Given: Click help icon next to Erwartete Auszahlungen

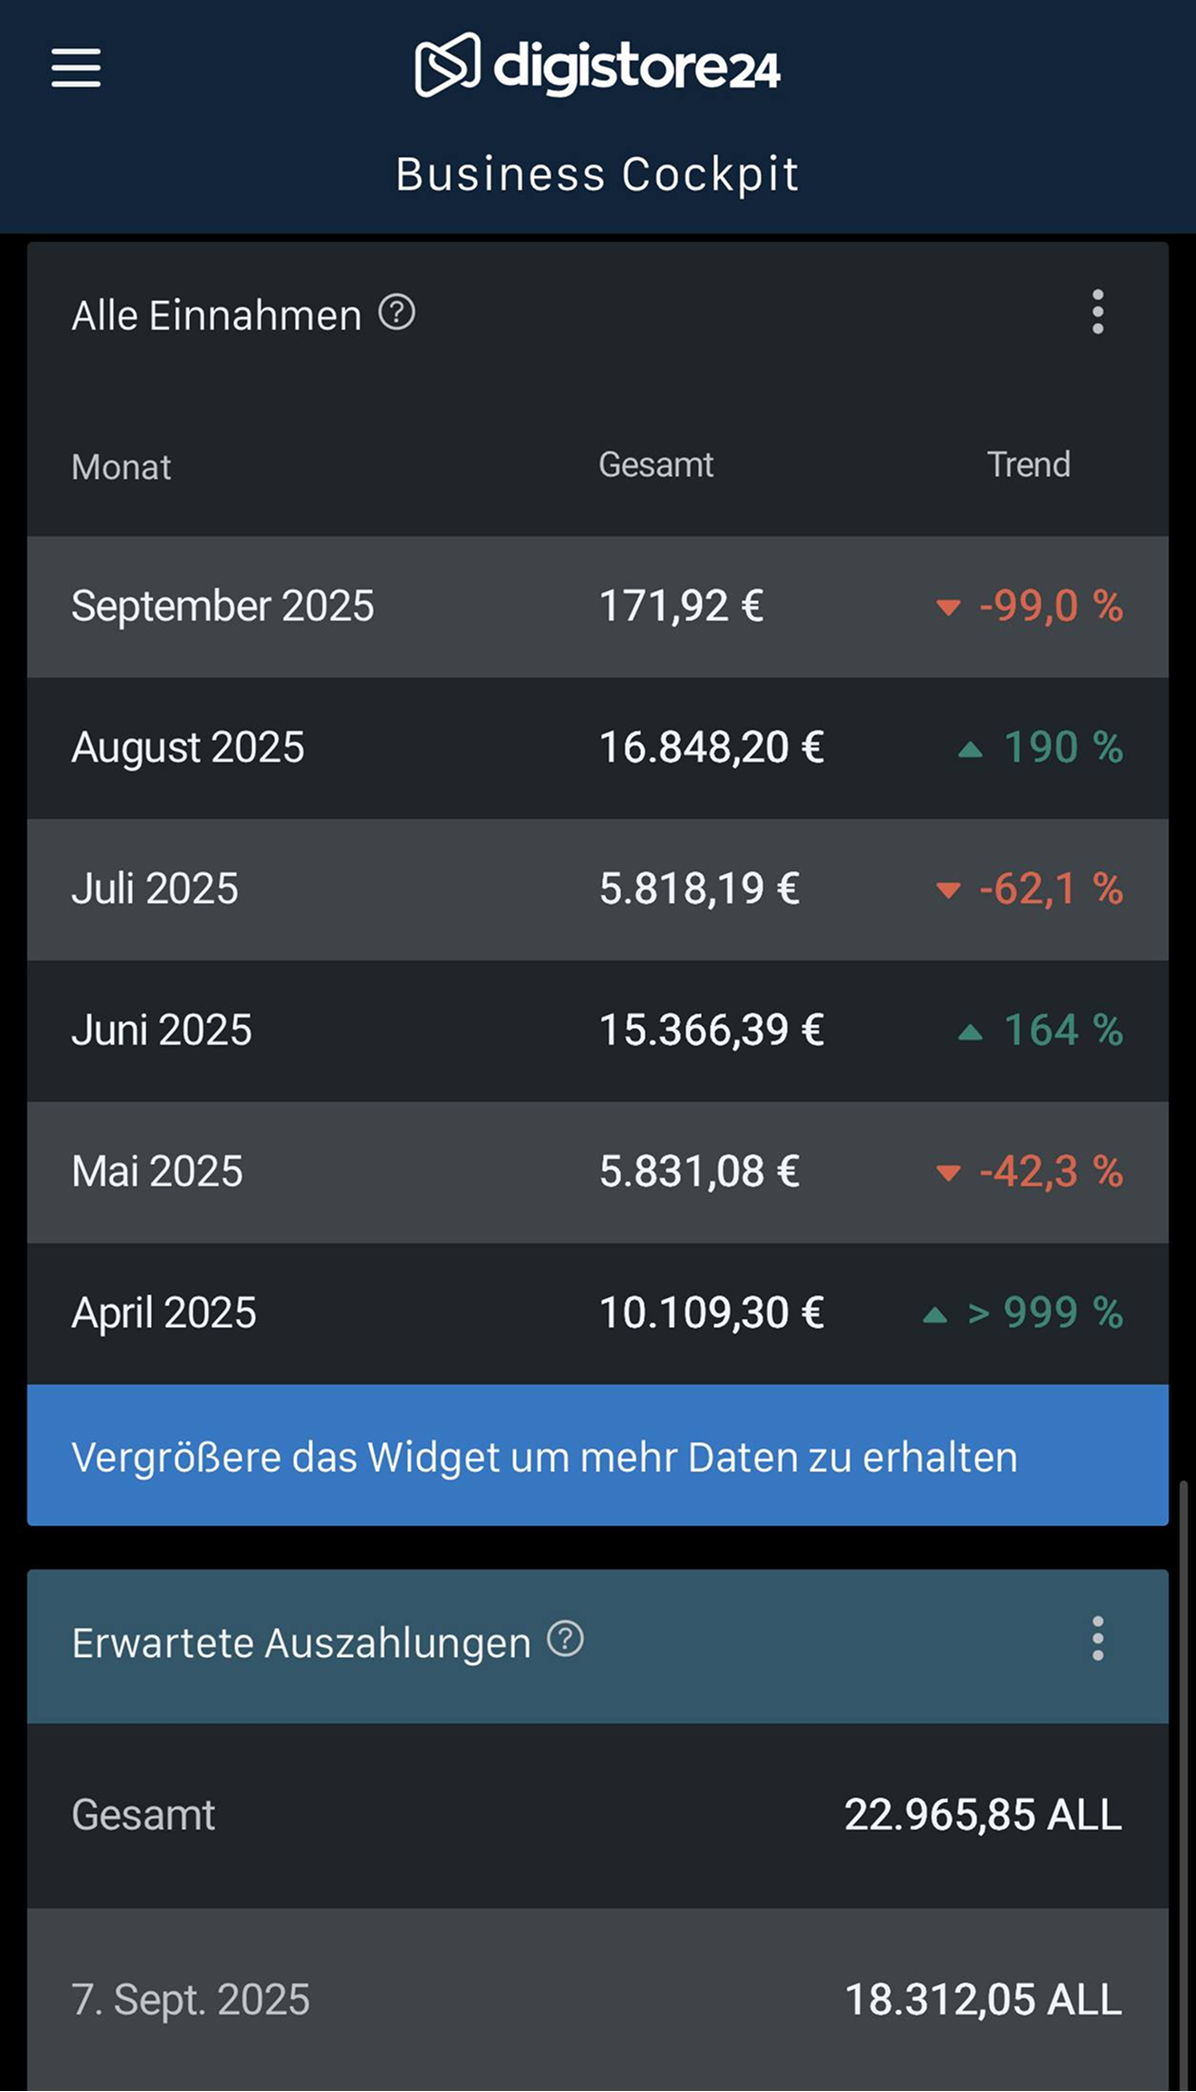Looking at the screenshot, I should coord(565,1640).
